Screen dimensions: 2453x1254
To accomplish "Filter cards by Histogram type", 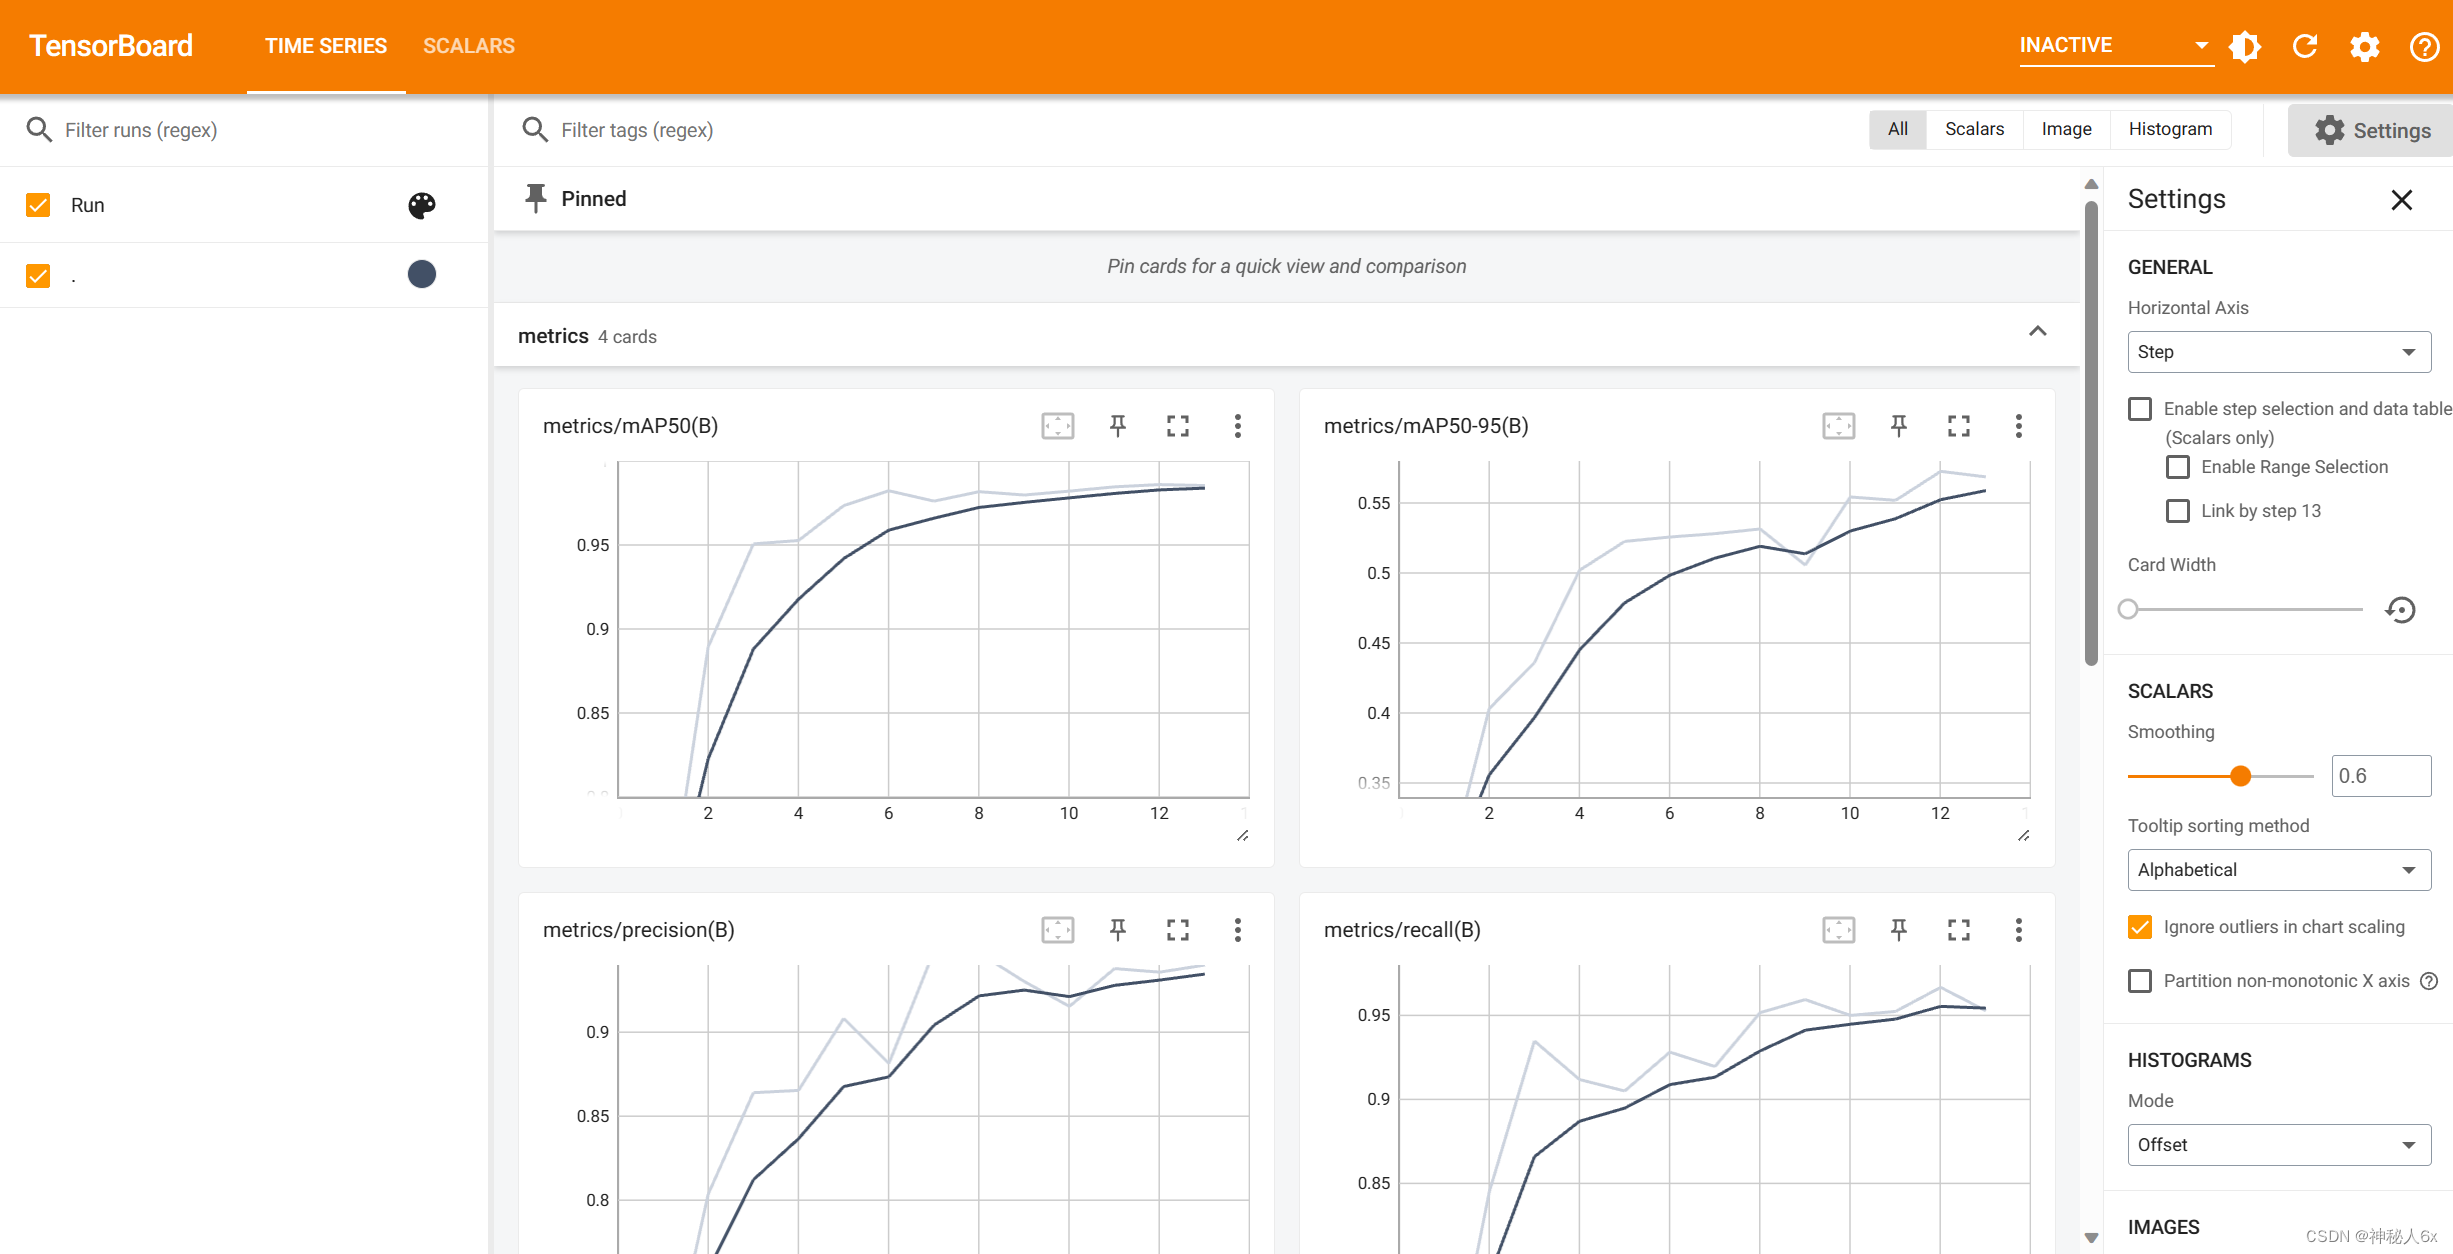I will click(2169, 129).
